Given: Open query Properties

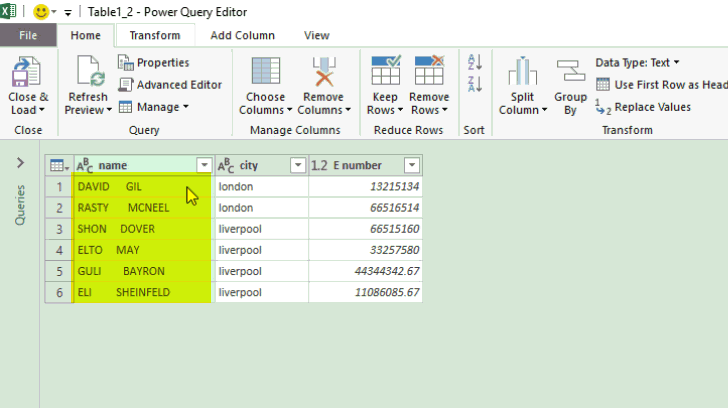Looking at the screenshot, I should [x=154, y=62].
